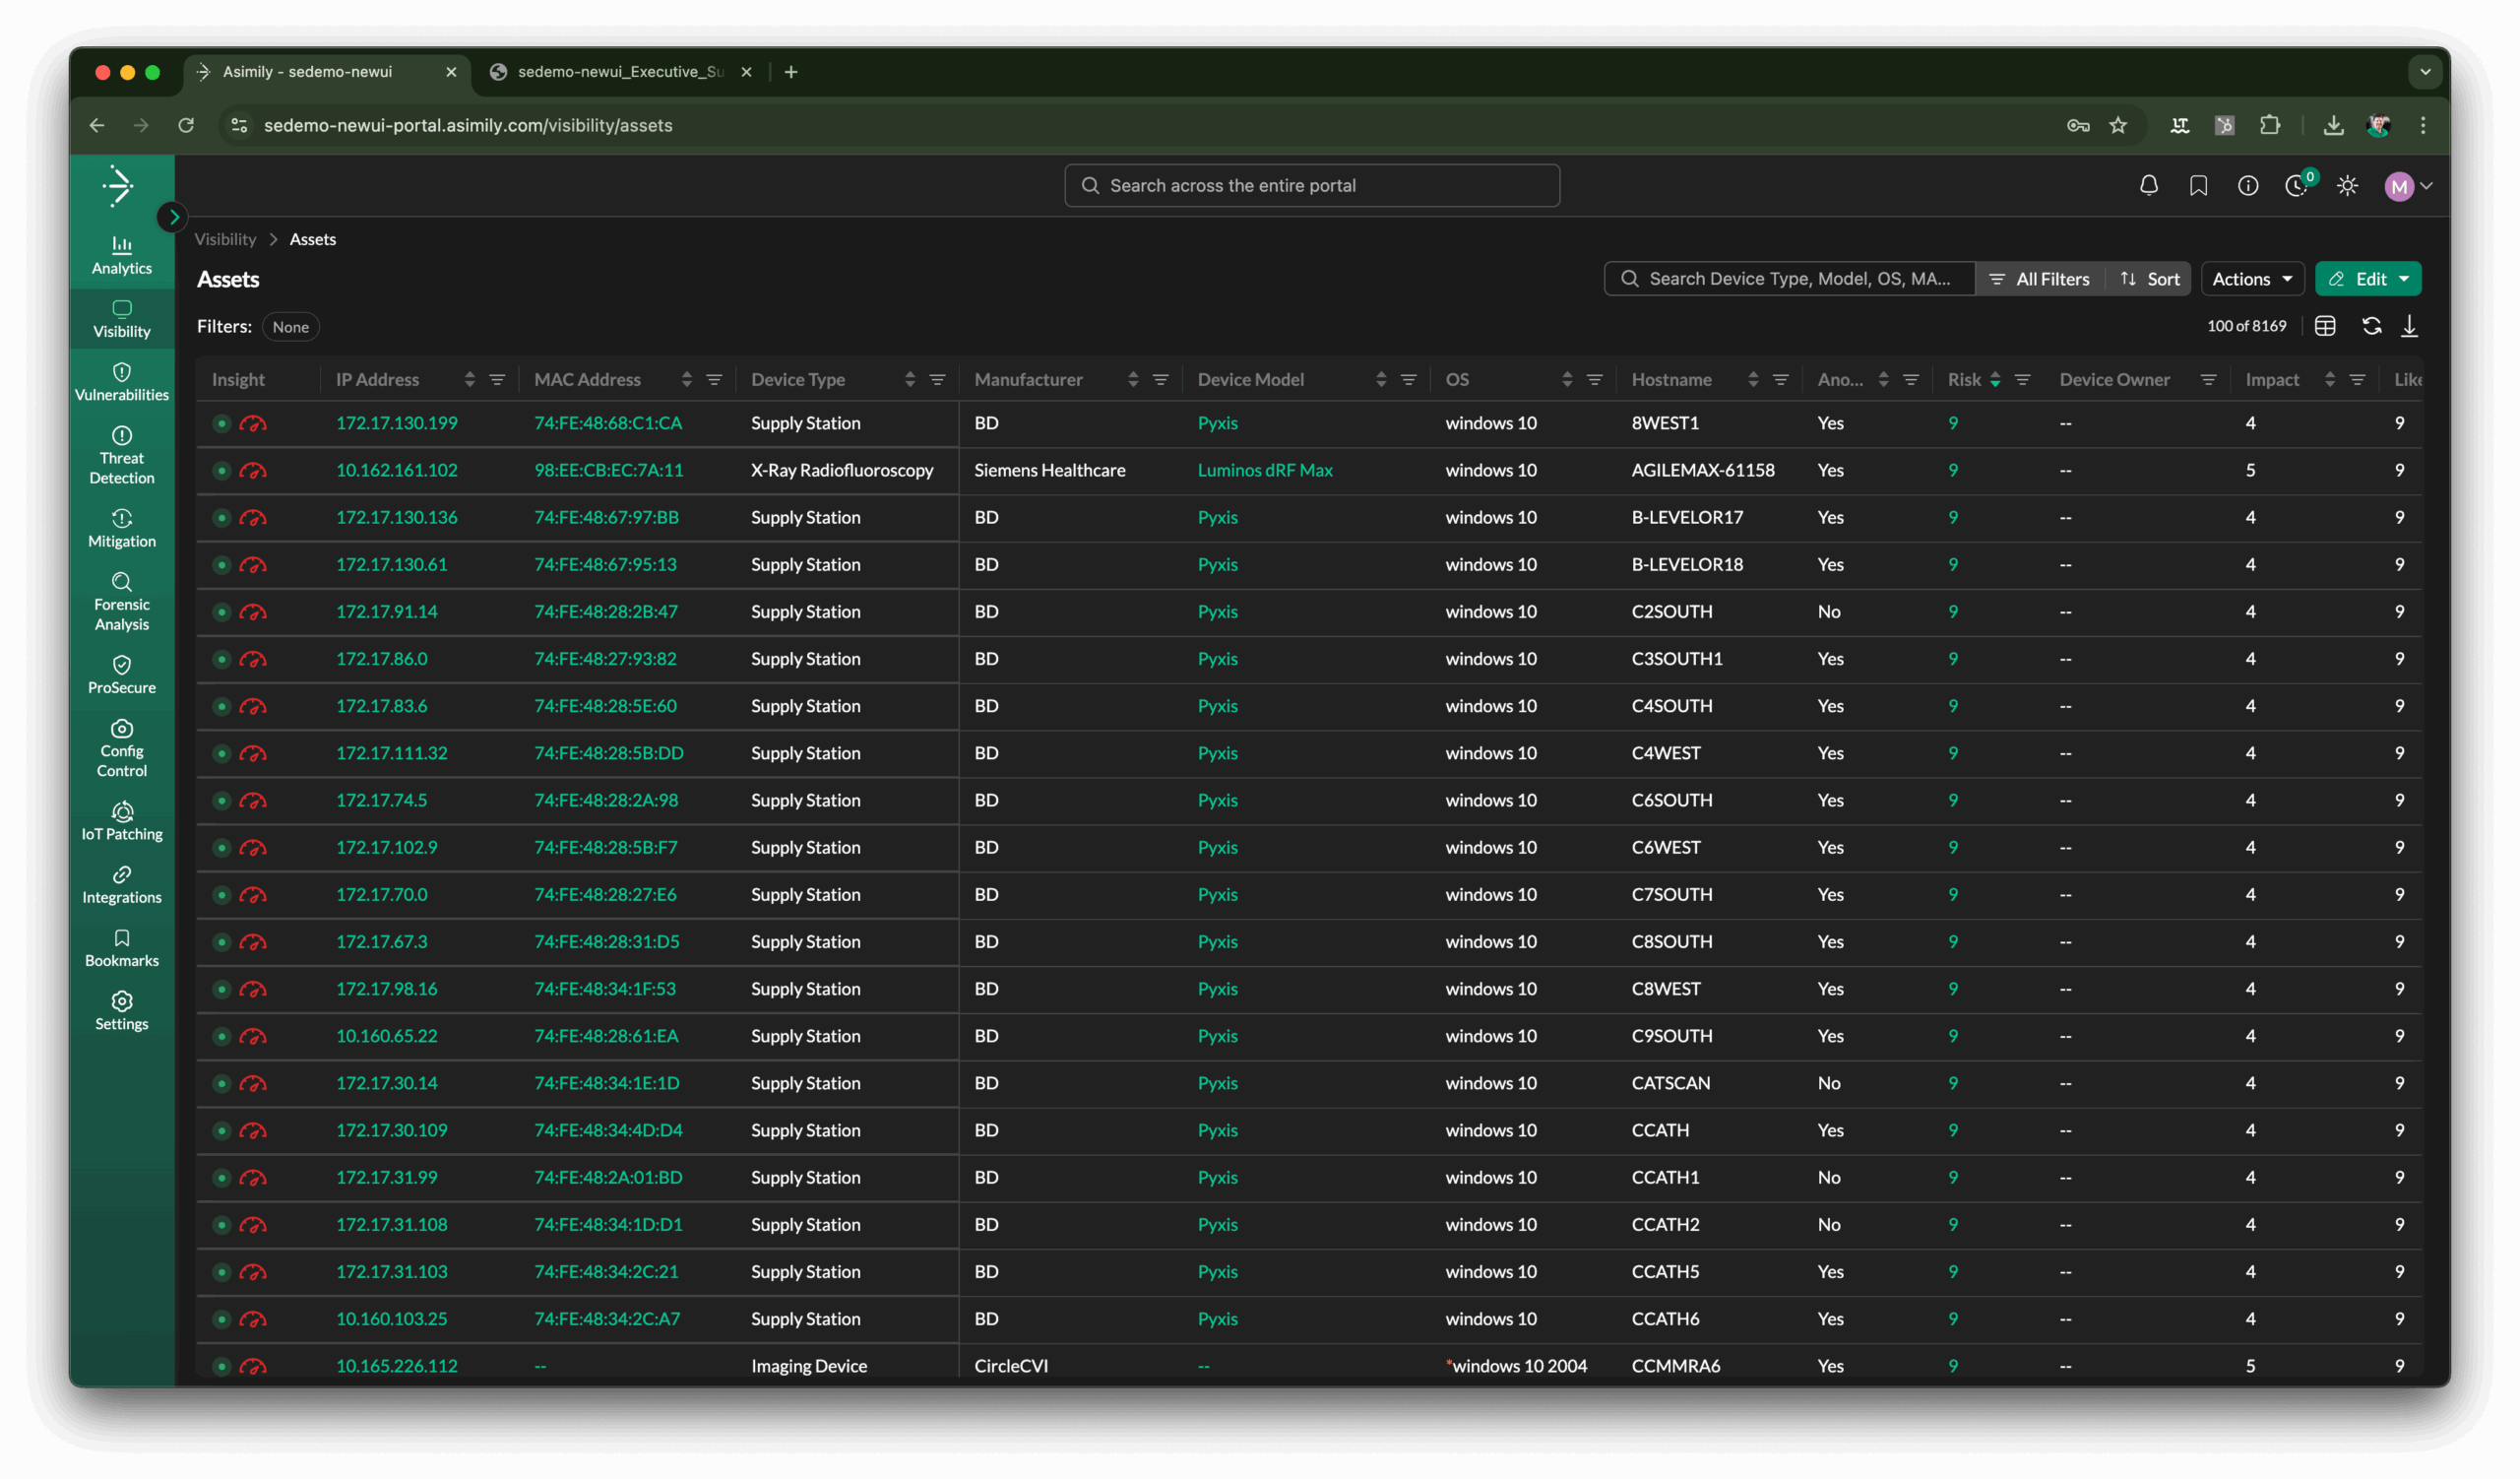The height and width of the screenshot is (1479, 2520).
Task: Sort by IP Address column arrows
Action: point(470,380)
